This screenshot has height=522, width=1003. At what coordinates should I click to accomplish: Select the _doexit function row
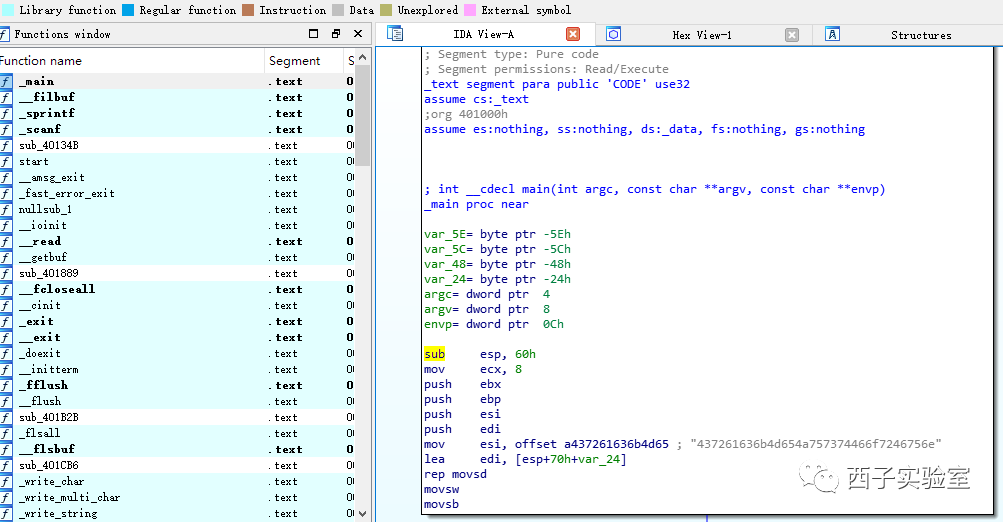tap(178, 353)
